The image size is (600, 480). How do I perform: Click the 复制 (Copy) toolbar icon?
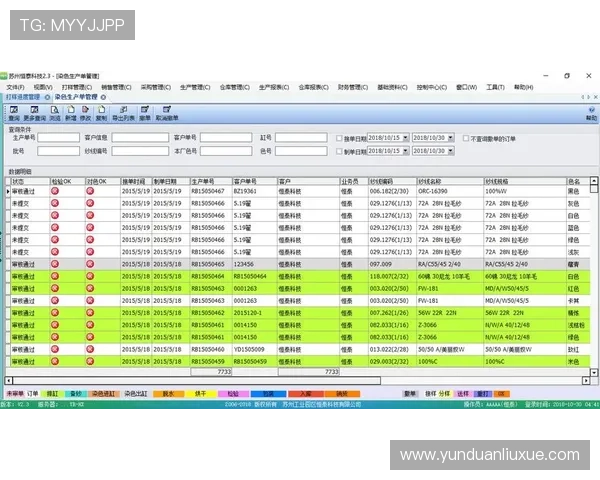[101, 112]
